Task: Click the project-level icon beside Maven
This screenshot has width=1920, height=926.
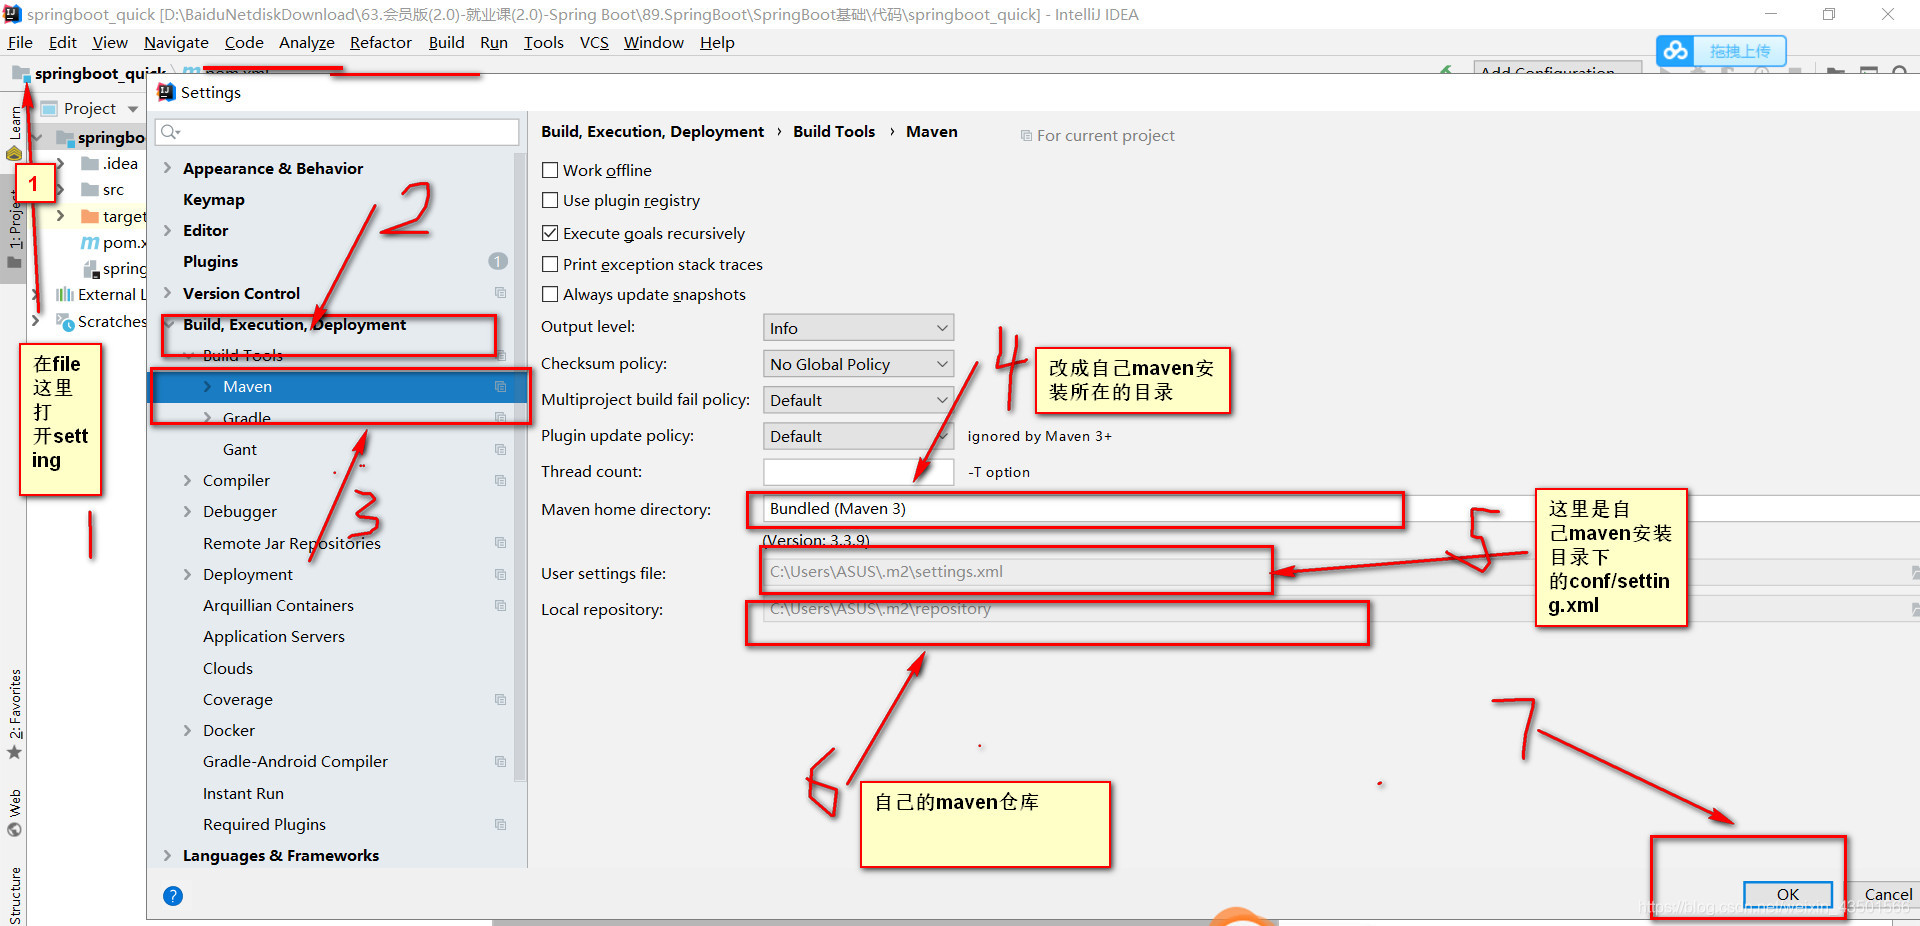Action: 500,387
